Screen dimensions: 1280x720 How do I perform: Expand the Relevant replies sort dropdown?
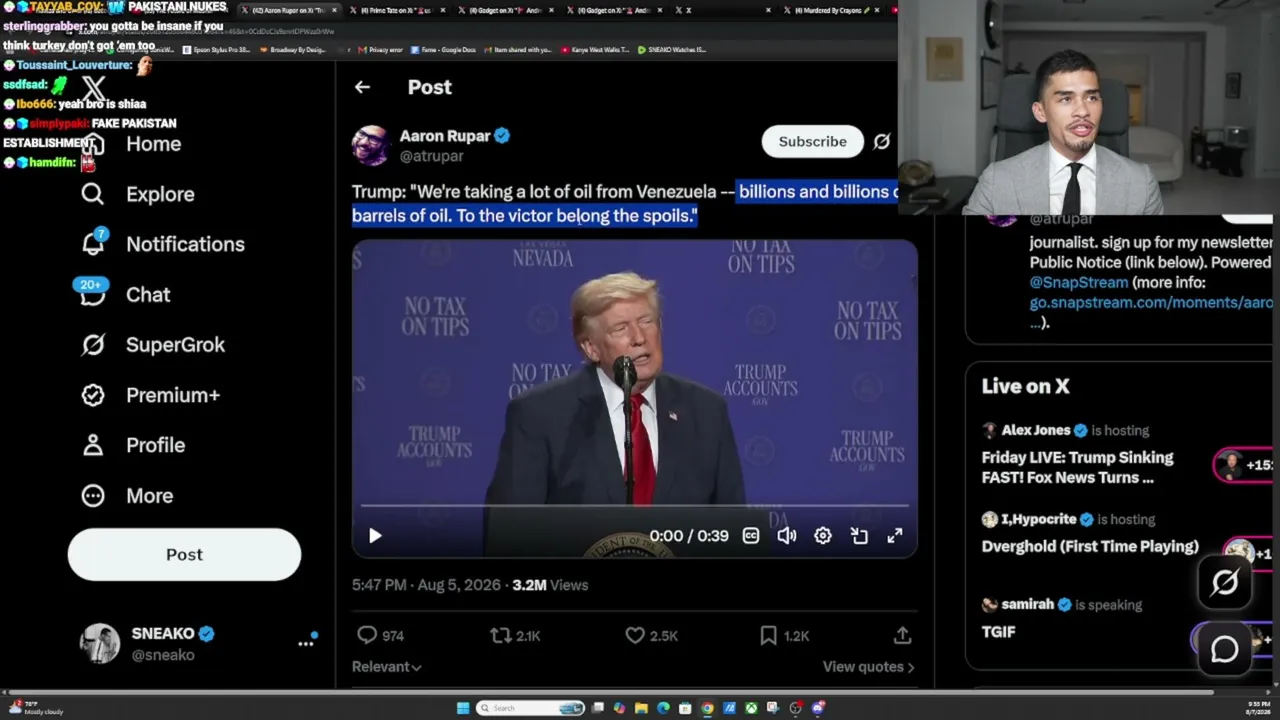387,667
